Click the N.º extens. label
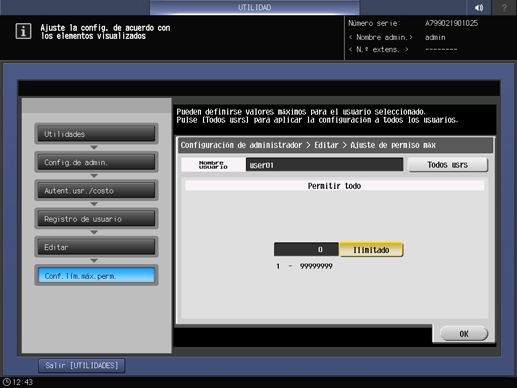Viewport: 517px width, 388px height. (378, 50)
